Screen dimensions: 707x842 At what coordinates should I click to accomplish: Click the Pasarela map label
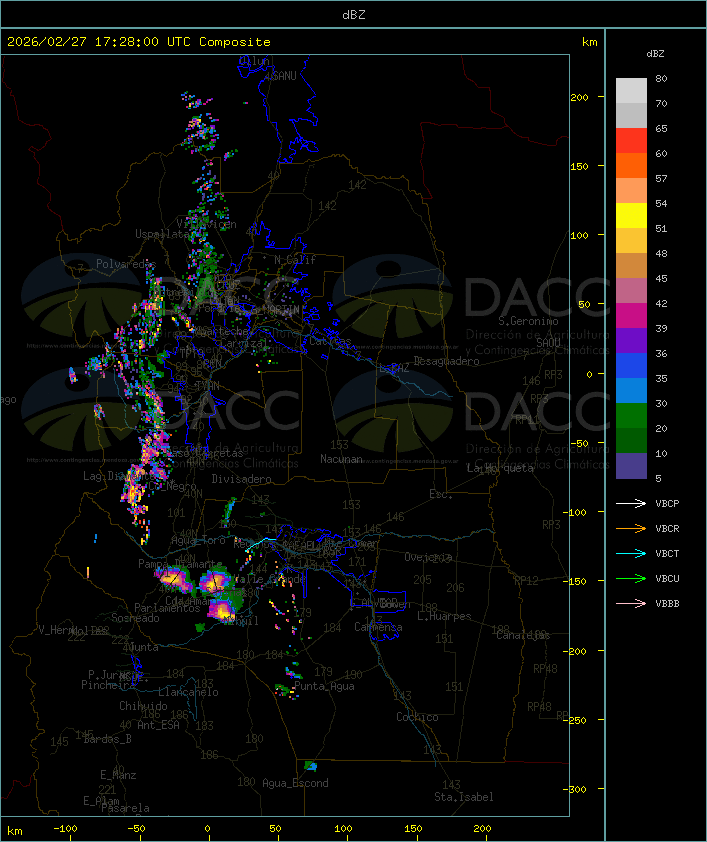tap(125, 808)
